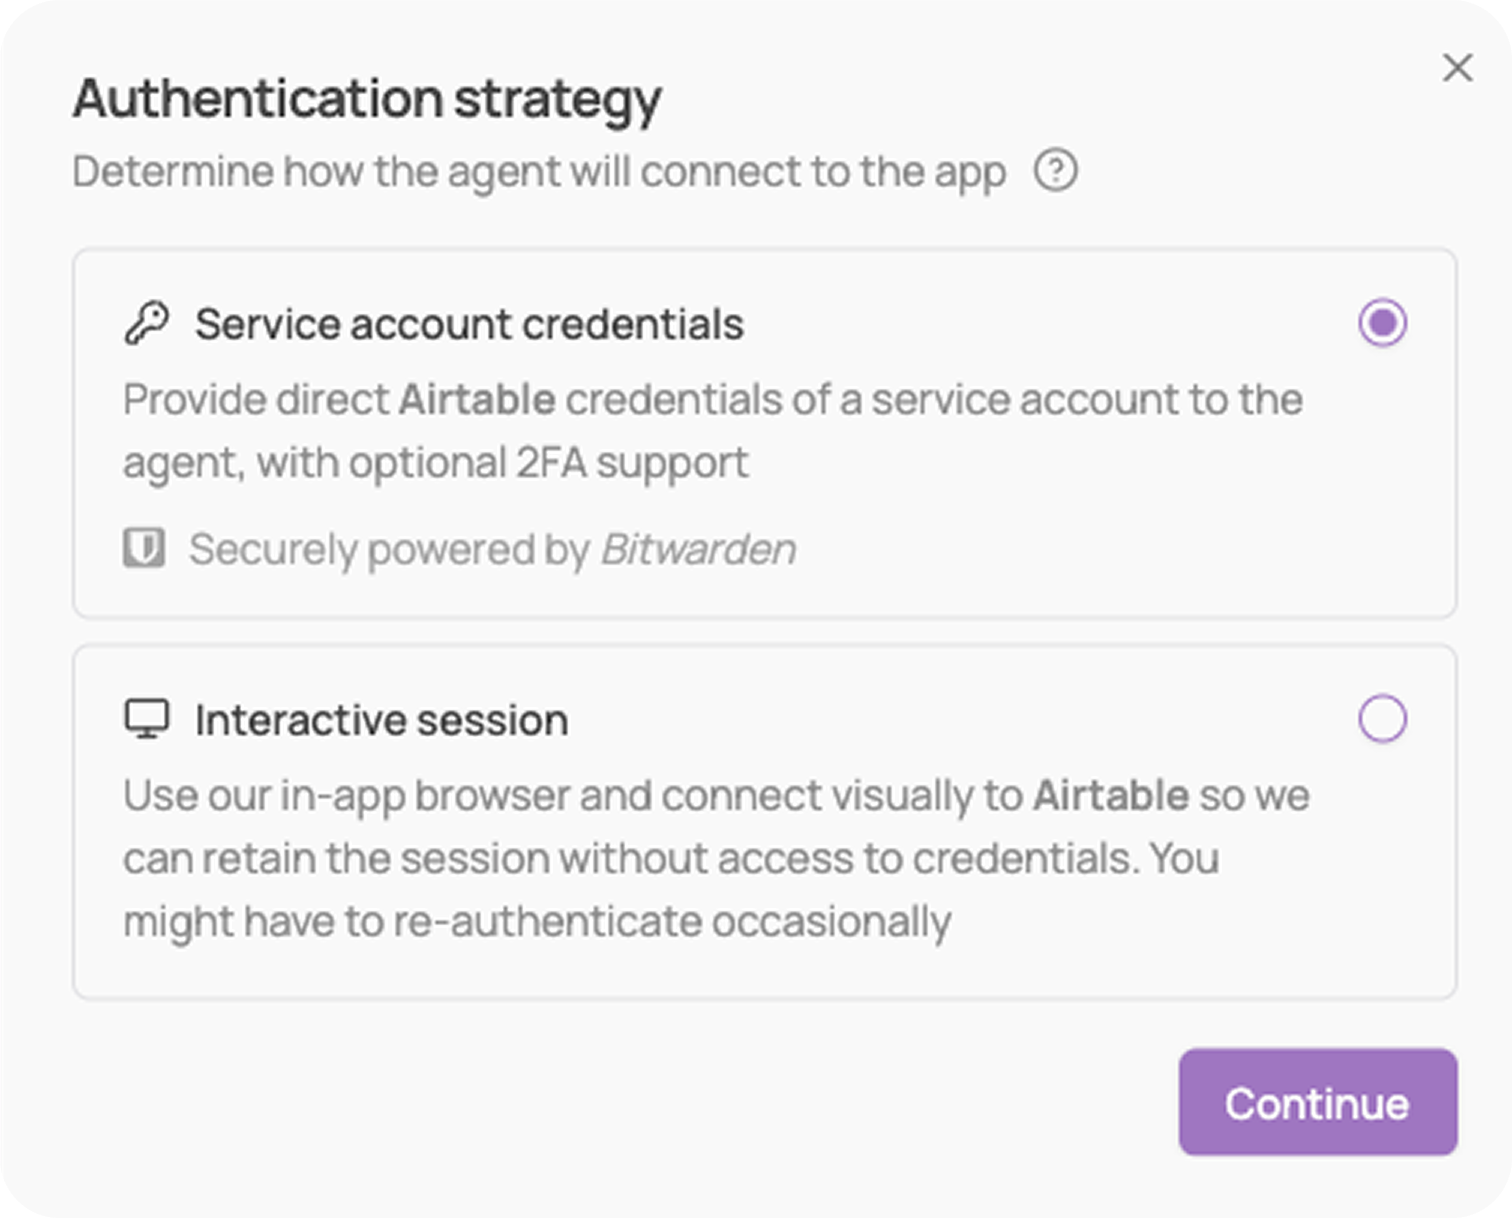The image size is (1512, 1218).
Task: Click the bold Airtable word in the credentials description
Action: point(477,399)
